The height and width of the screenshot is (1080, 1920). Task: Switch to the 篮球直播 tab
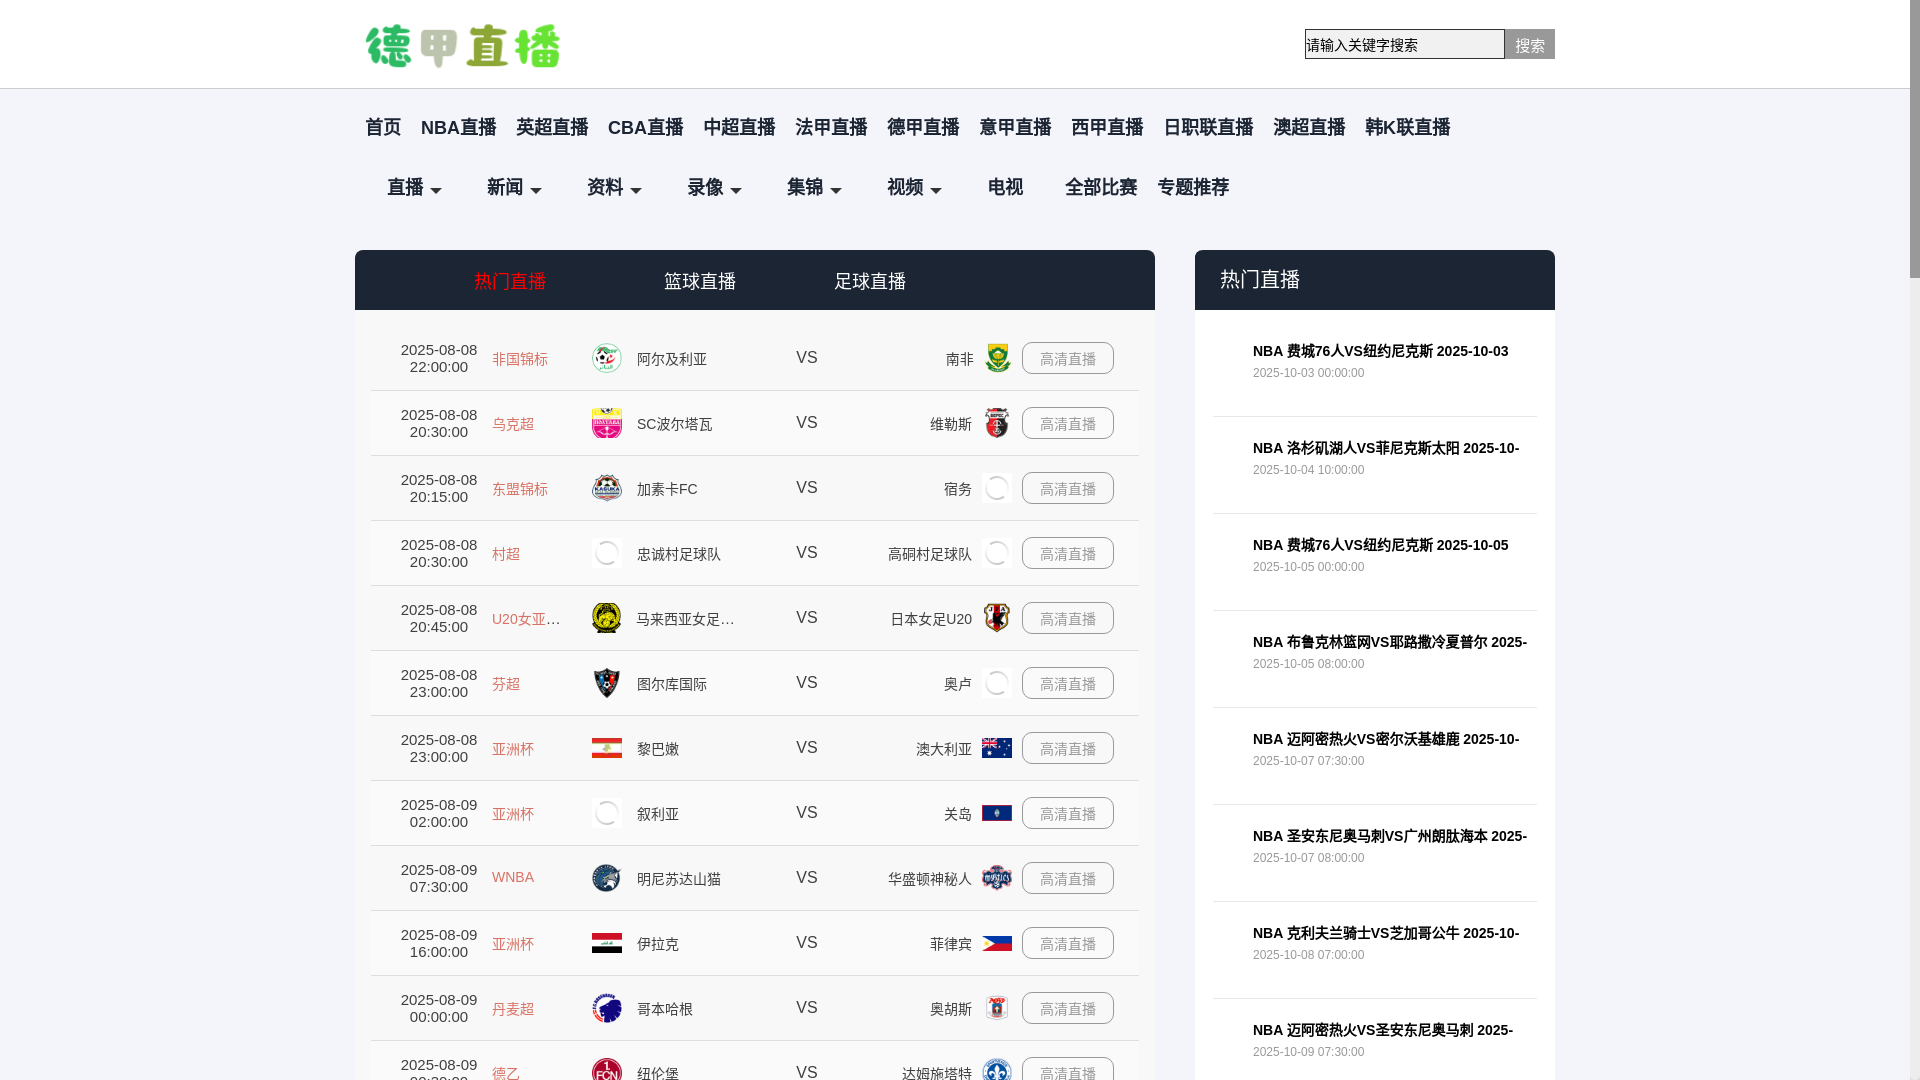700,281
